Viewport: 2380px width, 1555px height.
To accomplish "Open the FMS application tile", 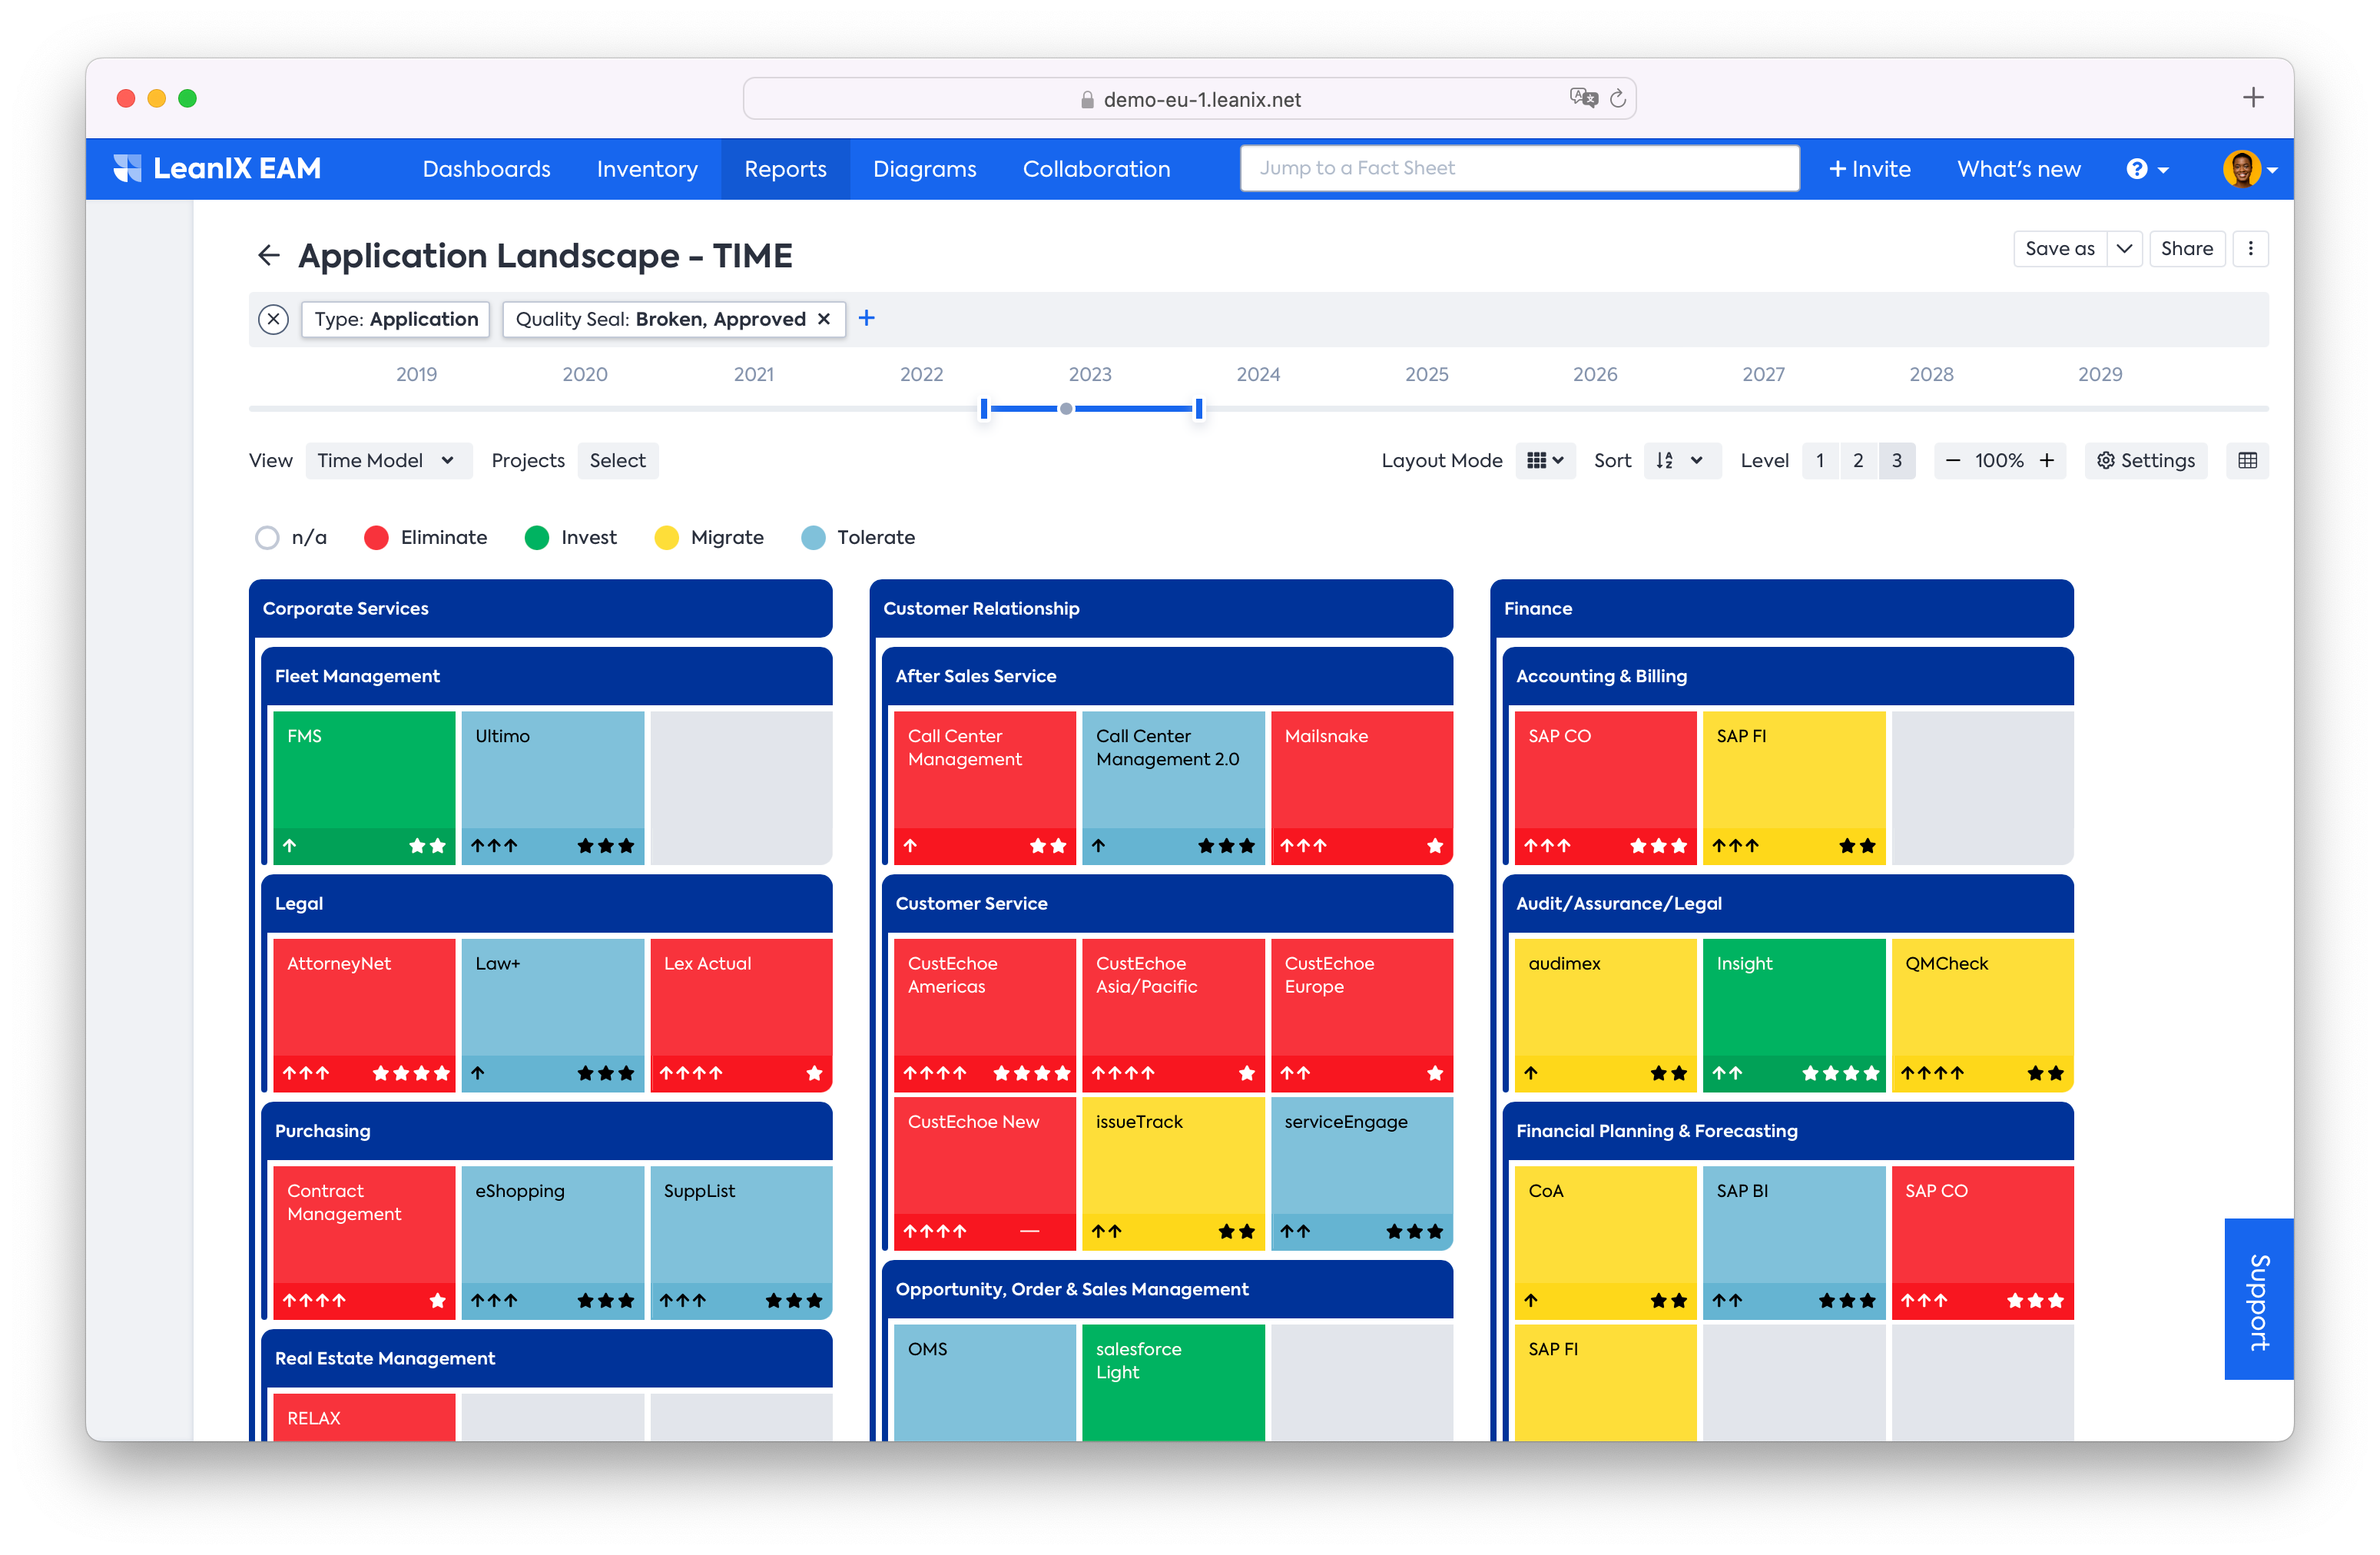I will pyautogui.click(x=364, y=787).
